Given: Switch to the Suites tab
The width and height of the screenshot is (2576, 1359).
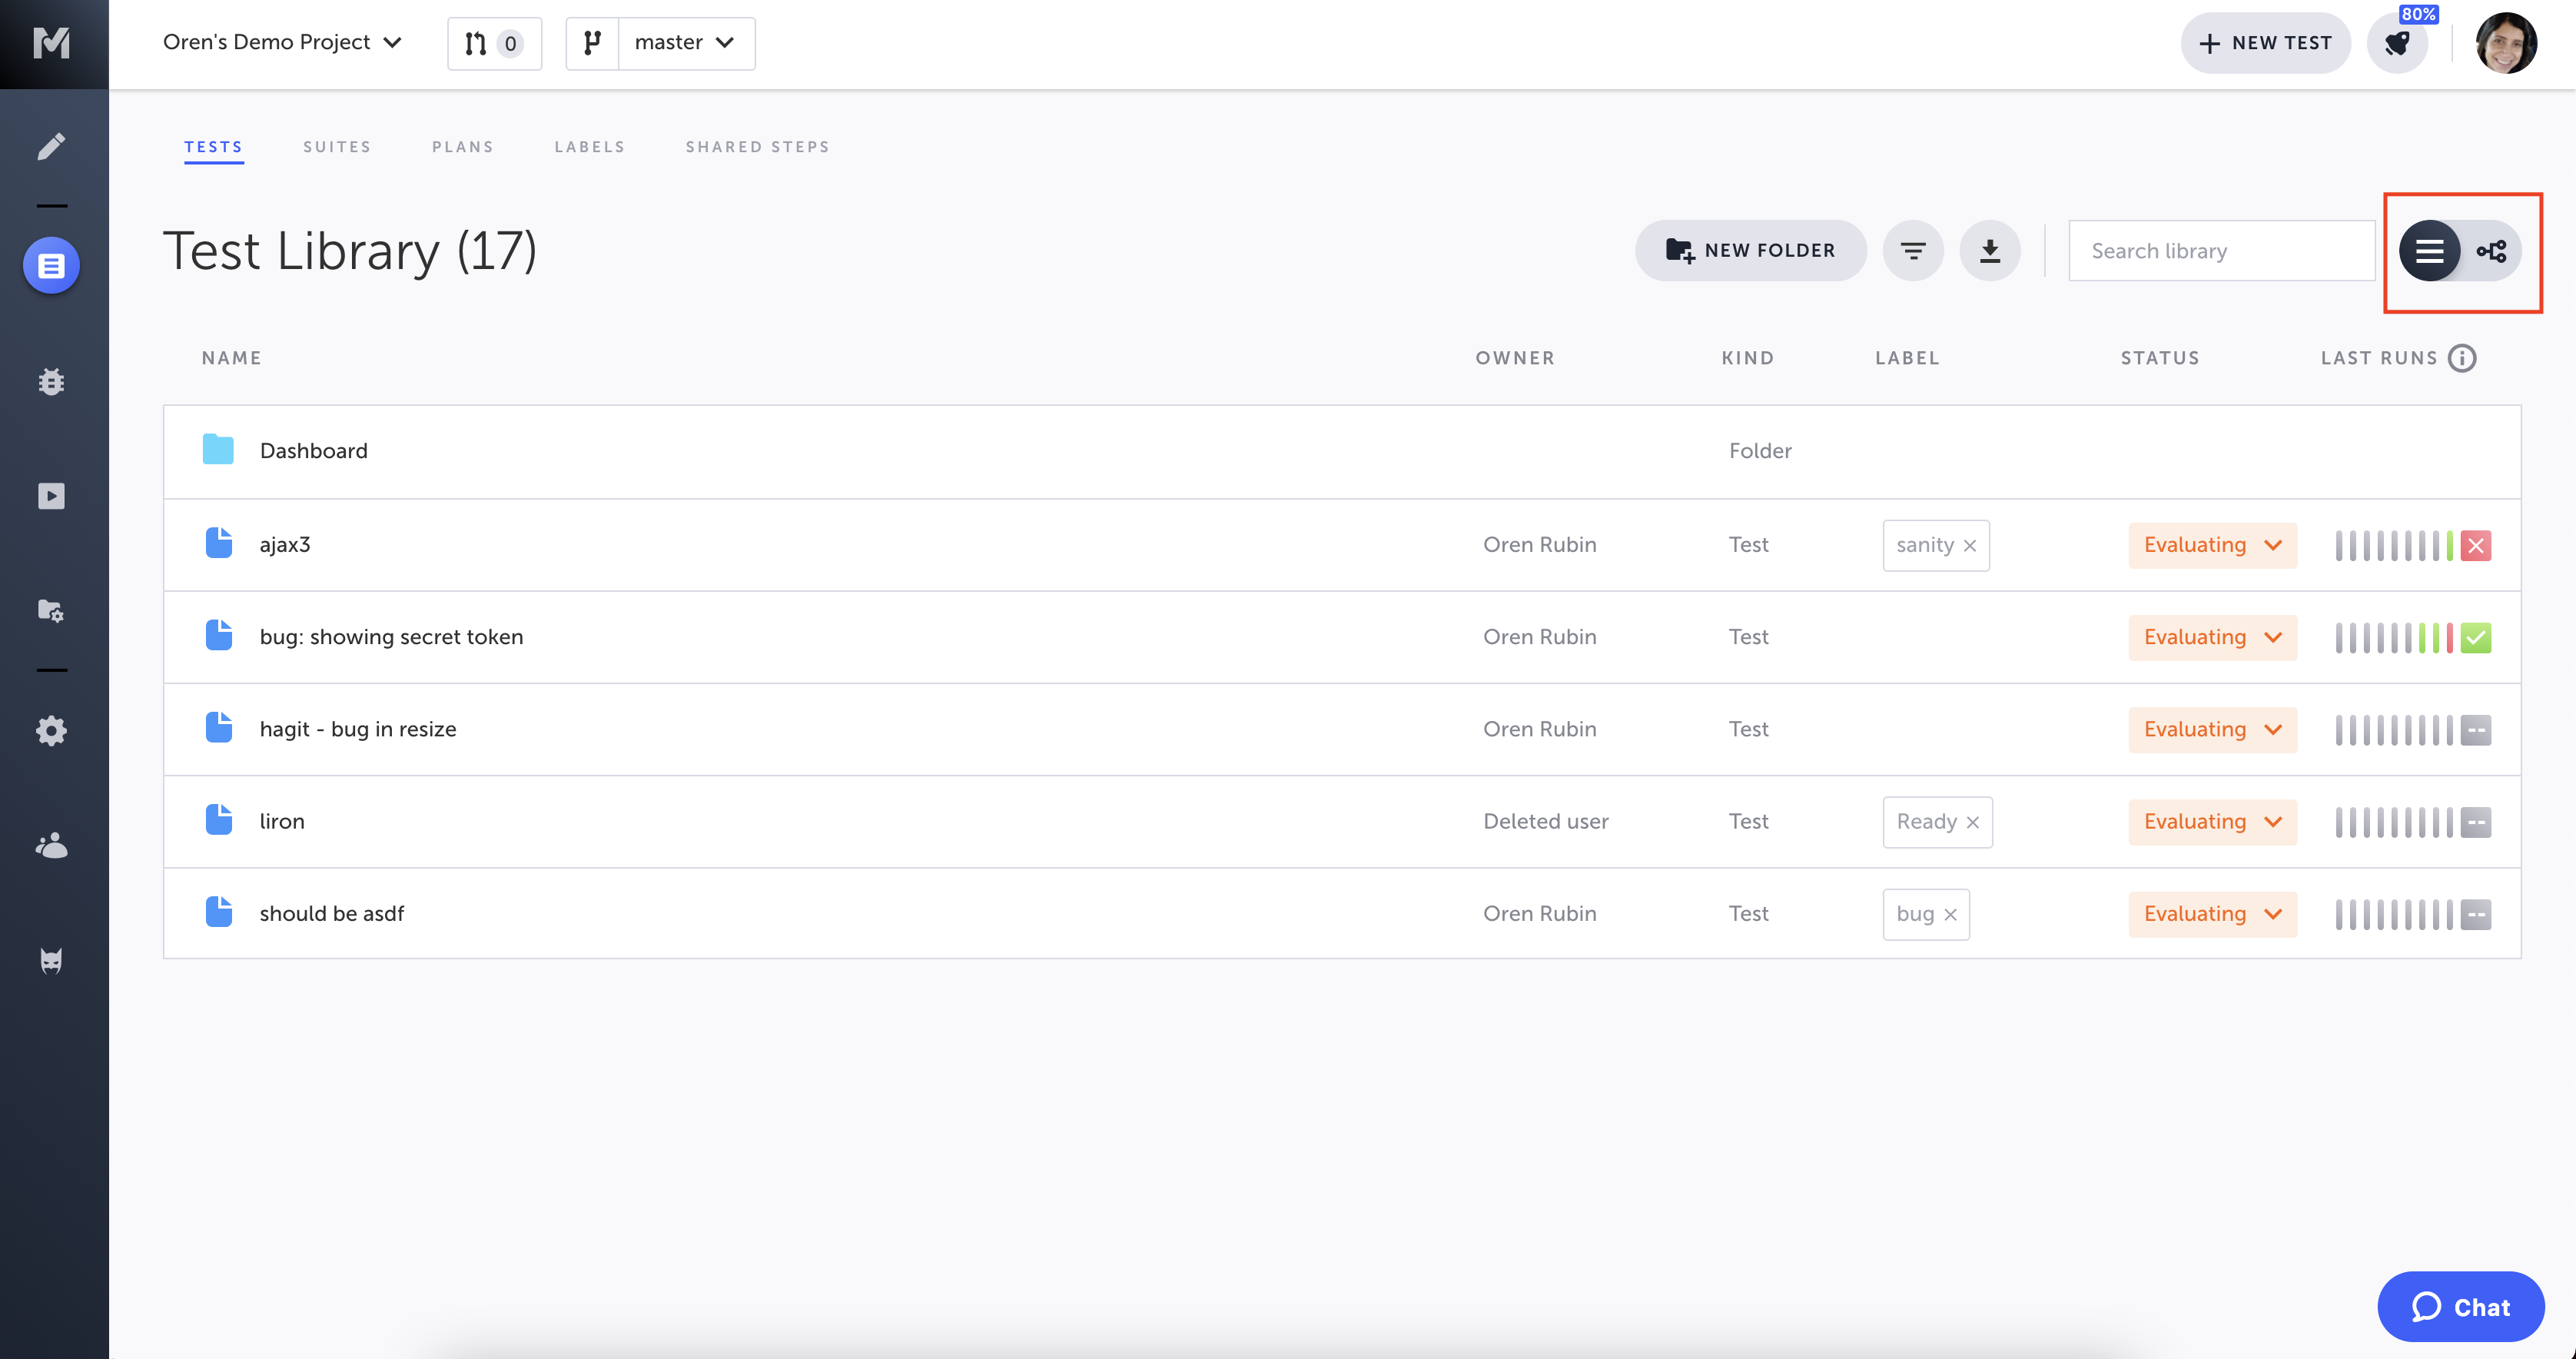Looking at the screenshot, I should 337,147.
